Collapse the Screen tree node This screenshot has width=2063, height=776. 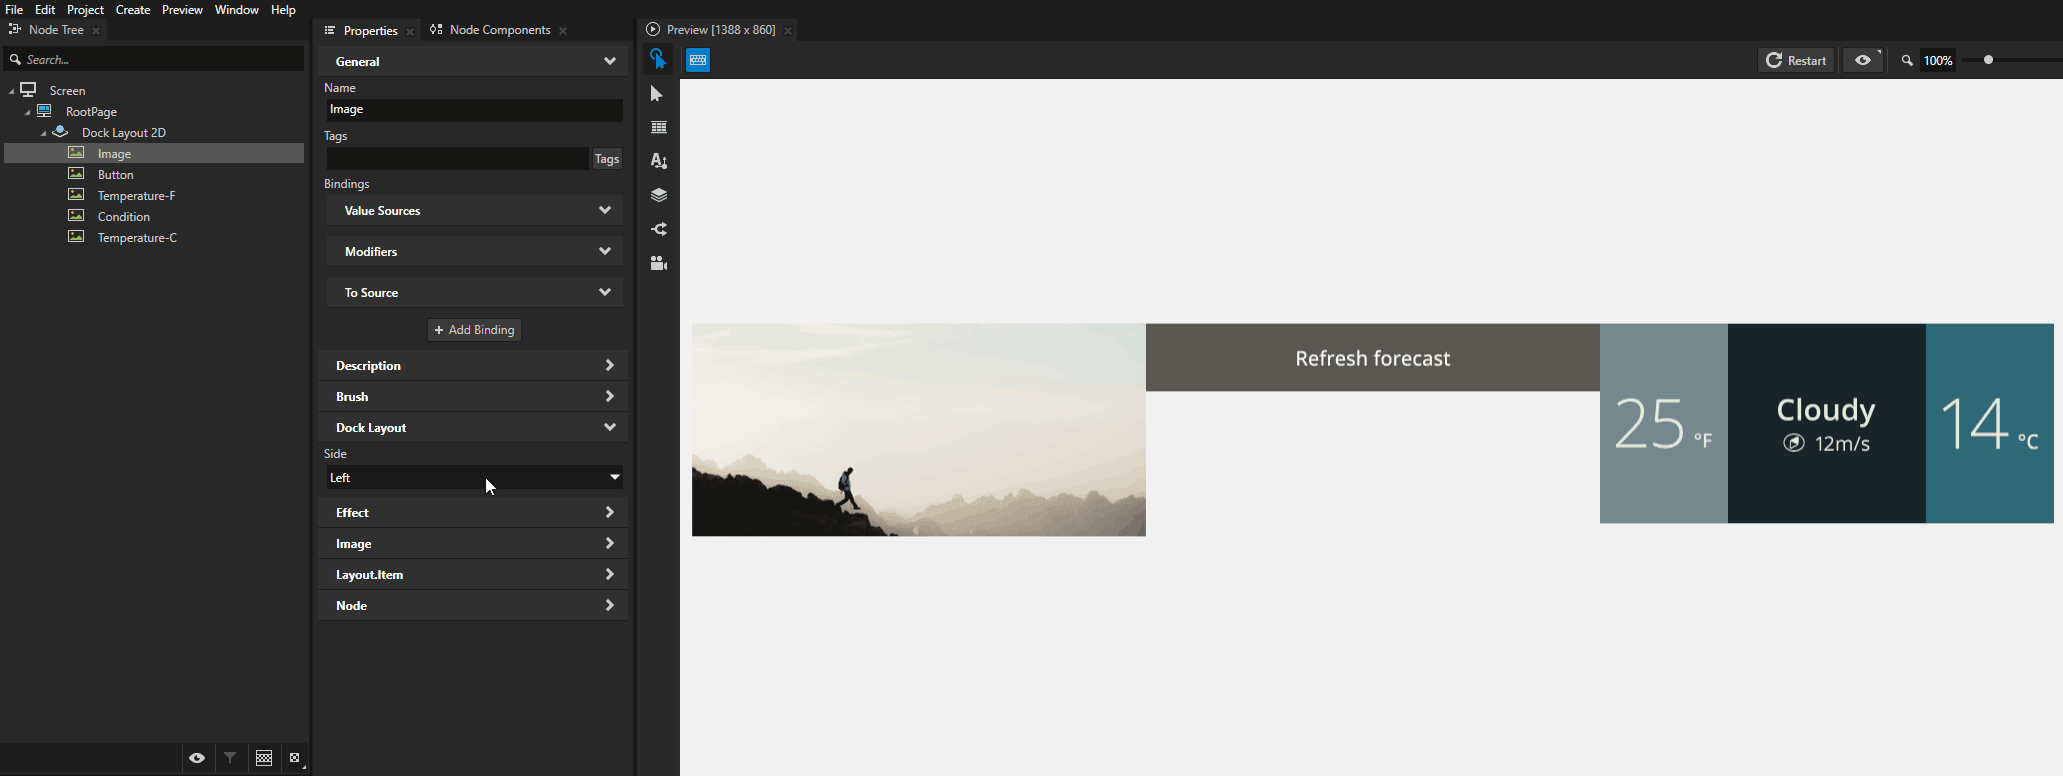[x=12, y=91]
